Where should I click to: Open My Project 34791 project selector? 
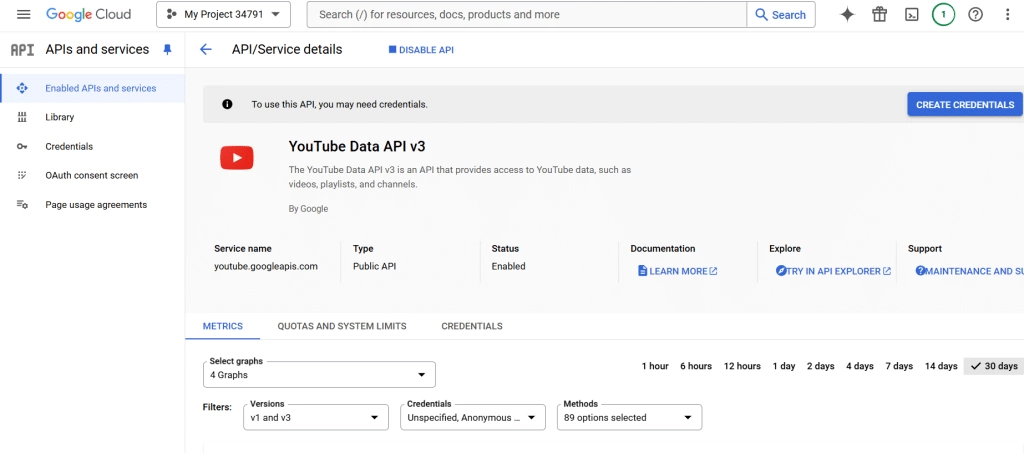pyautogui.click(x=223, y=14)
